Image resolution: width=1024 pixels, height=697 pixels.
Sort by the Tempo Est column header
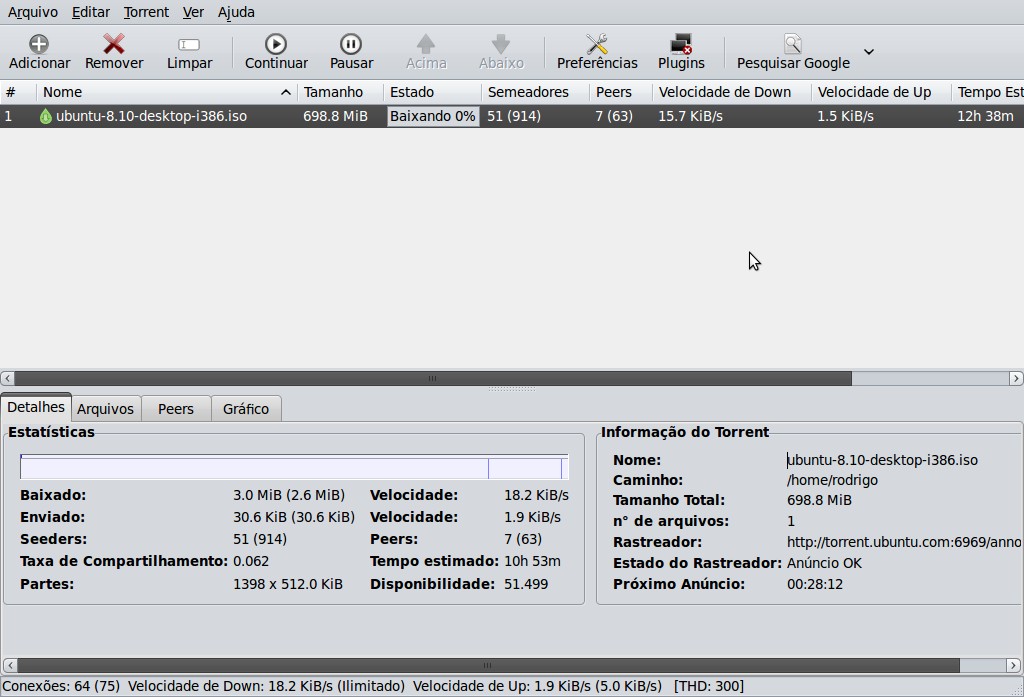click(987, 92)
